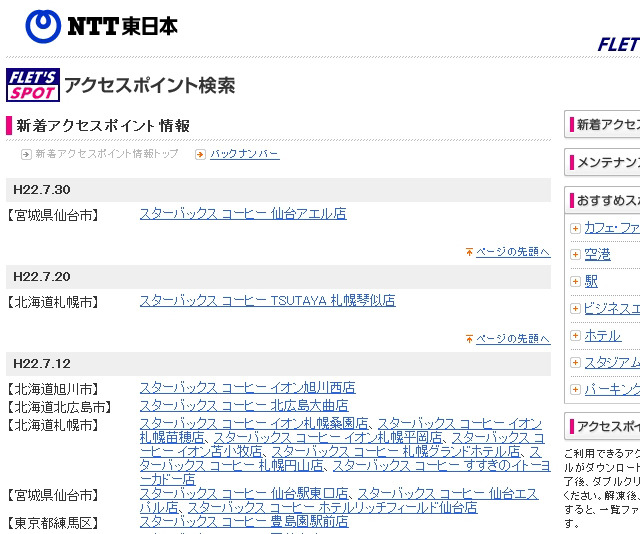Click up-arrow icon under H22.7.20 section
The height and width of the screenshot is (534, 640).
coord(469,339)
